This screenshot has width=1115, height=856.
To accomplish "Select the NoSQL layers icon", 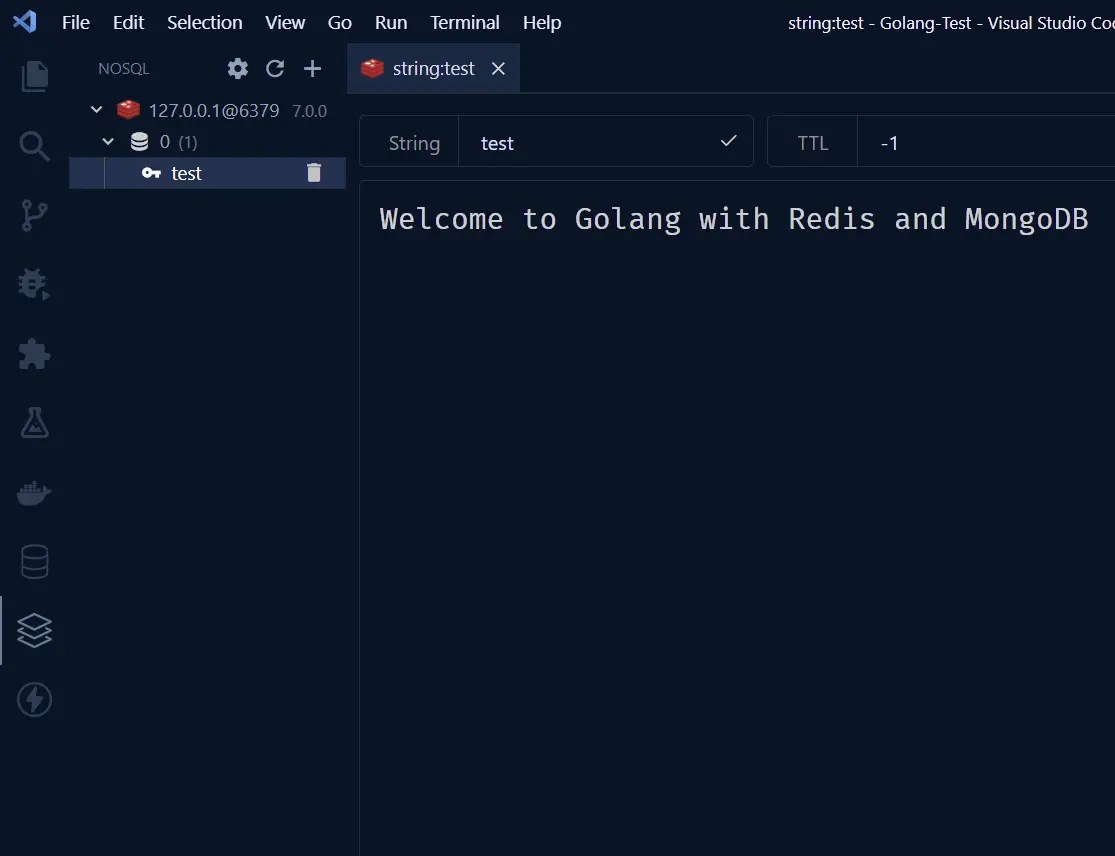I will click(x=34, y=630).
